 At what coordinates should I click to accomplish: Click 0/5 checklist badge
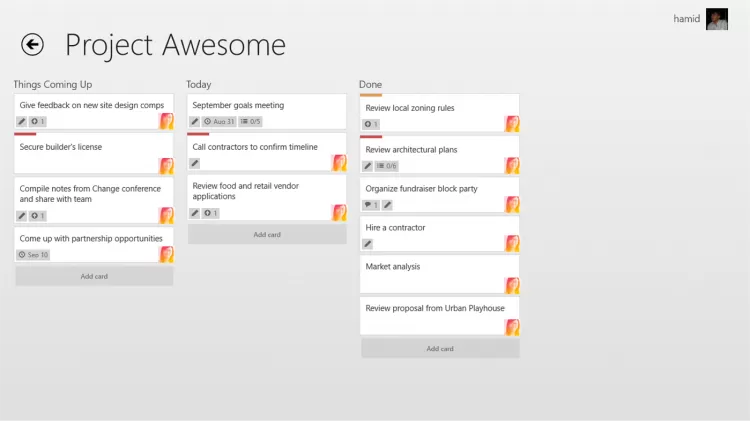click(251, 122)
